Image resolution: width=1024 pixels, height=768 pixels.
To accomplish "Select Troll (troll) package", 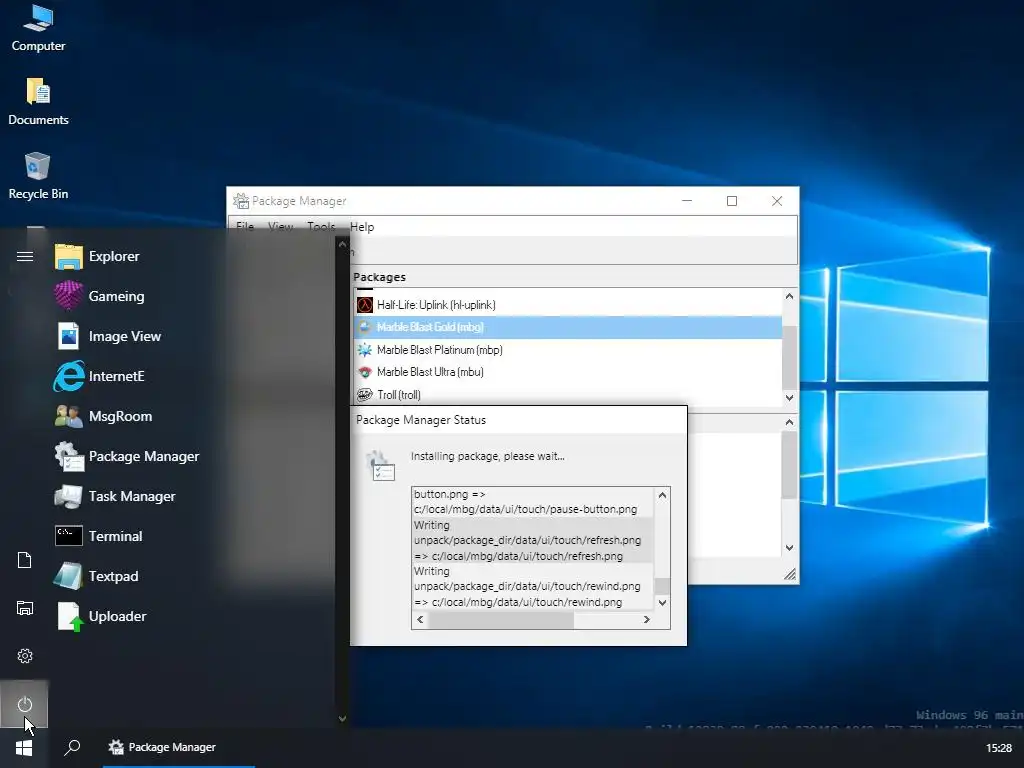I will click(568, 394).
